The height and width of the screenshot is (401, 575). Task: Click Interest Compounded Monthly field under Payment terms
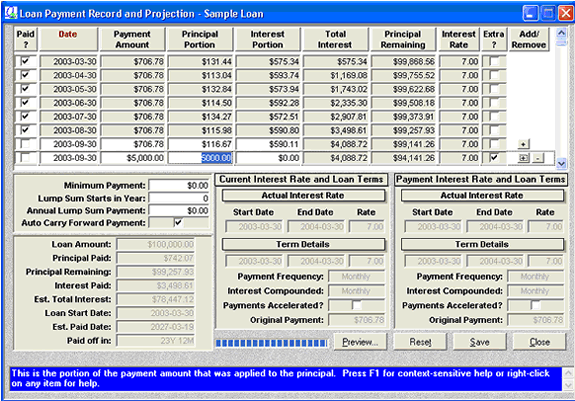click(x=535, y=291)
